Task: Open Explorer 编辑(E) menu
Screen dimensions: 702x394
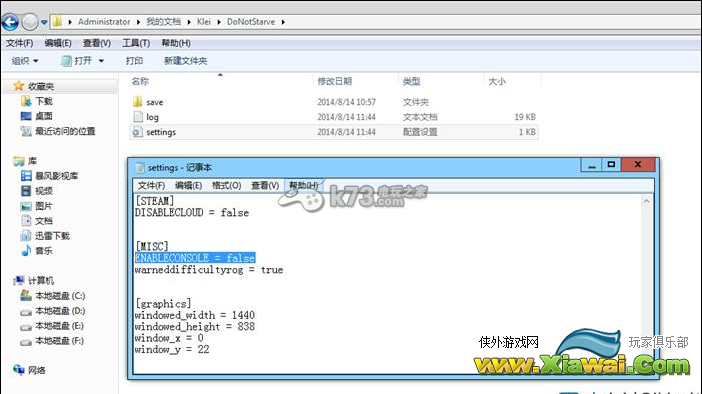Action: click(x=58, y=43)
